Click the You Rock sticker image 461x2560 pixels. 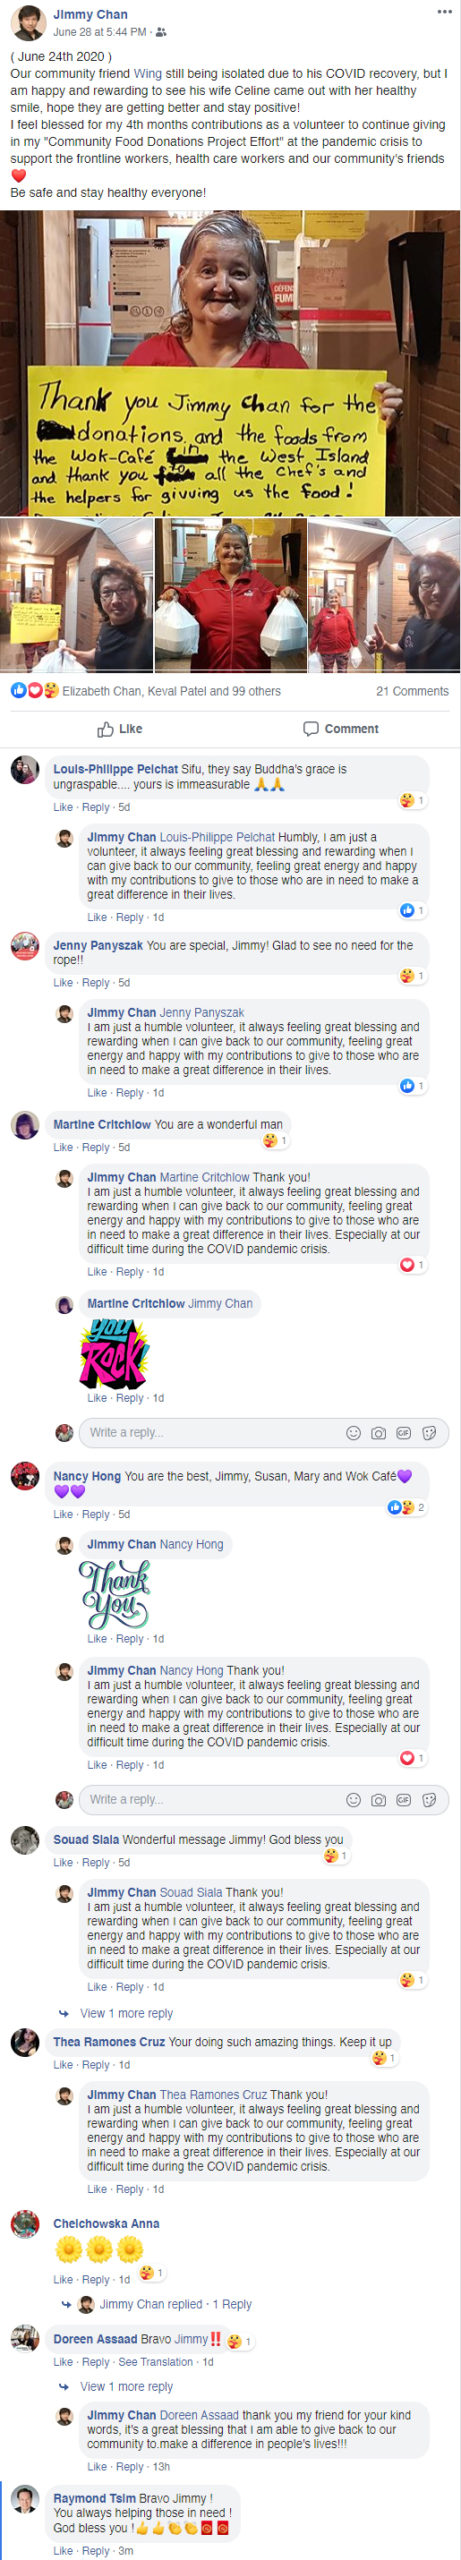[115, 1353]
